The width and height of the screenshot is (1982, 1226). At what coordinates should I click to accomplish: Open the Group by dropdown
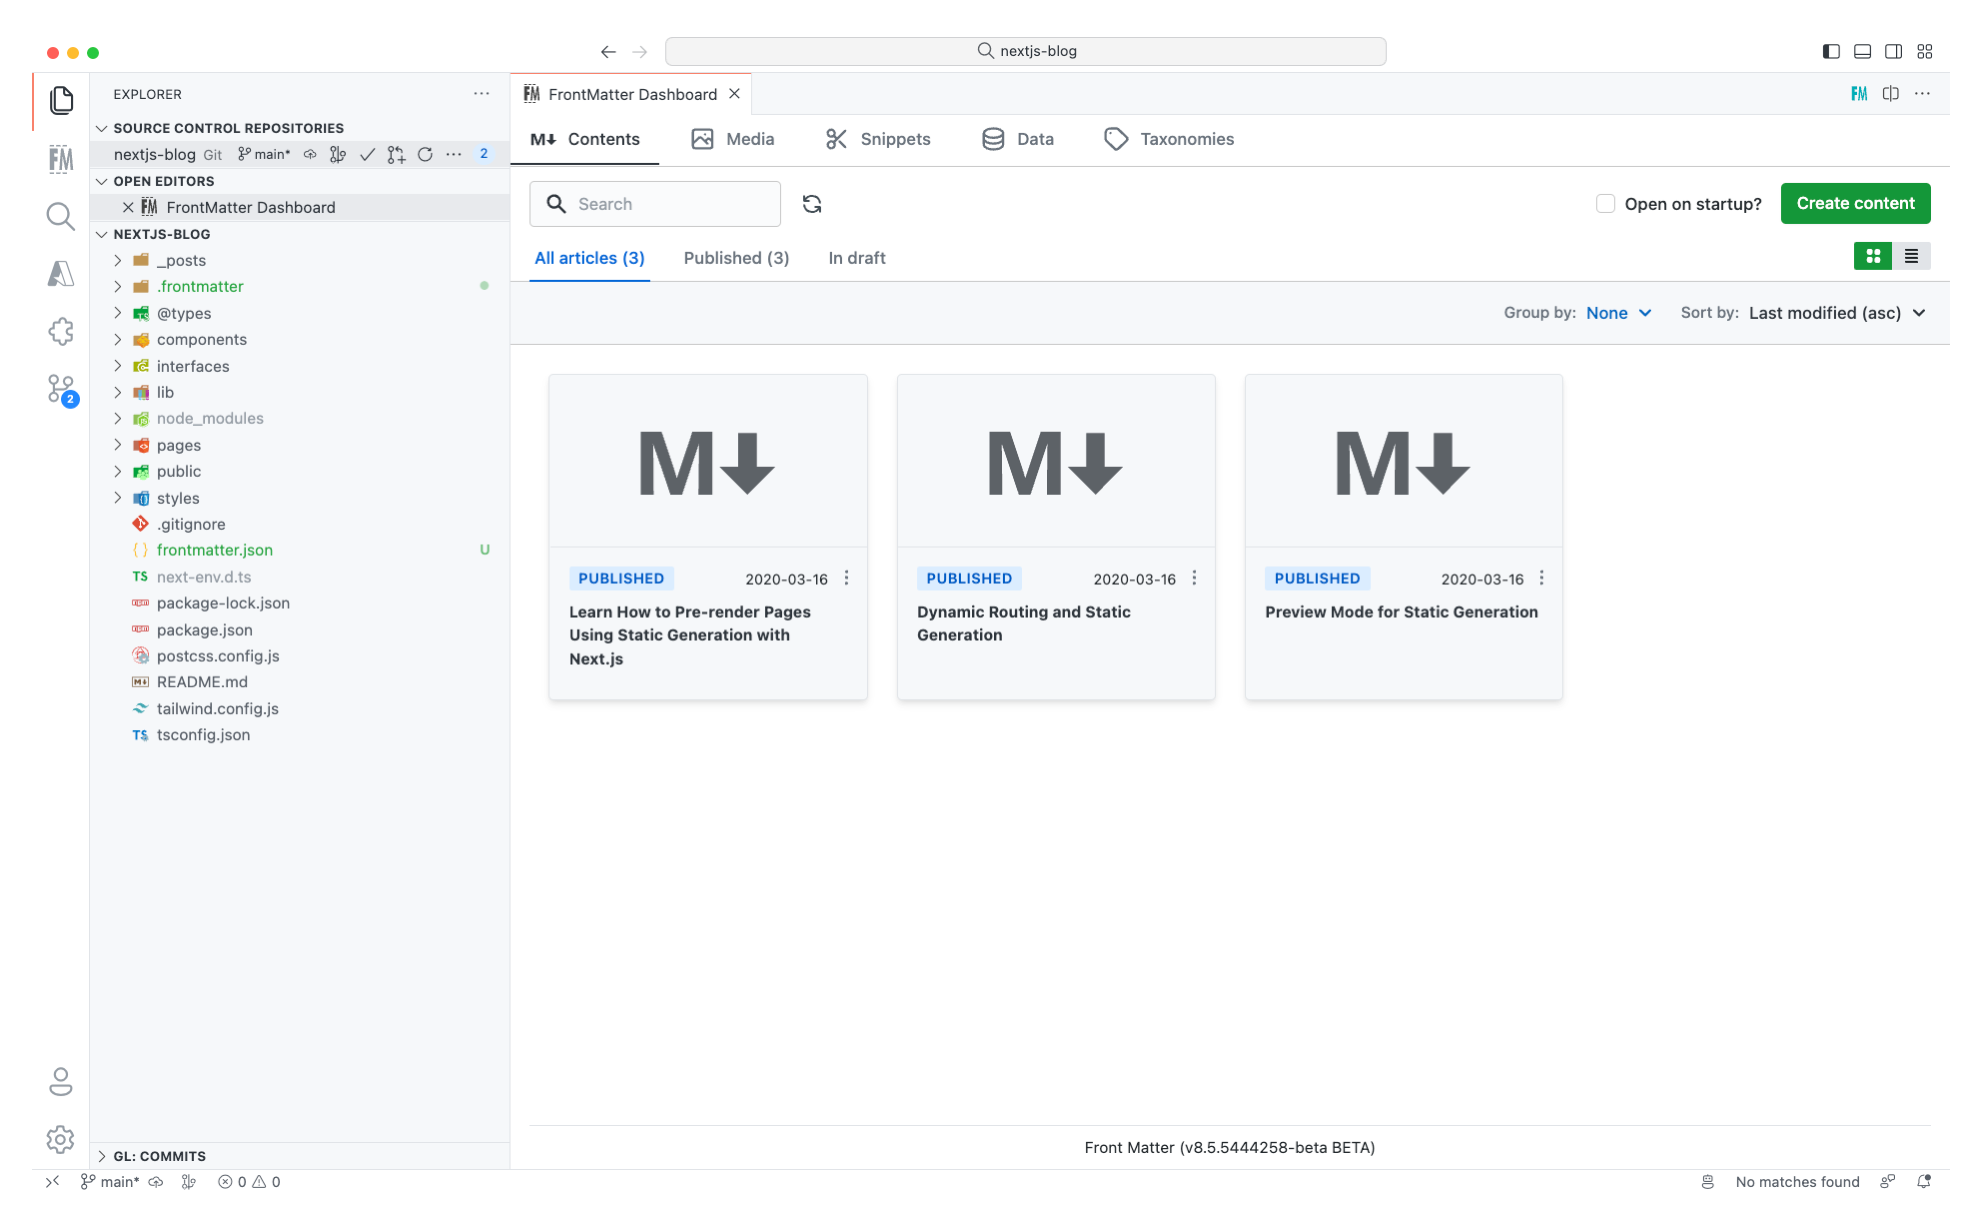[1617, 313]
